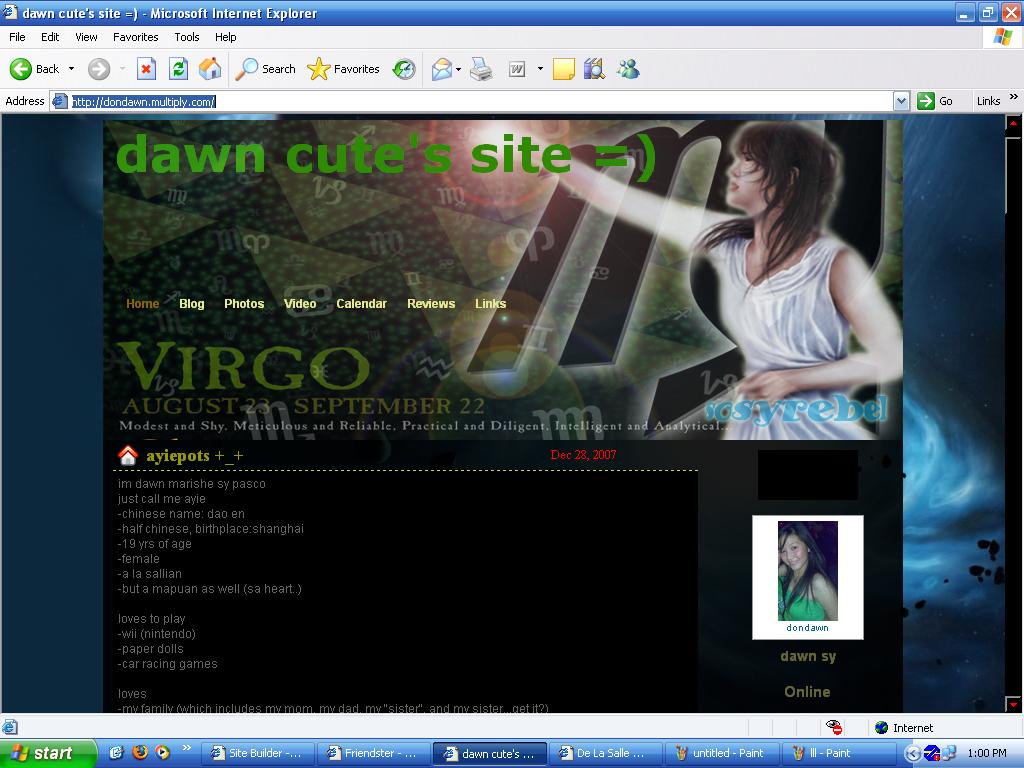Open the ayiepots post title
1024x768 pixels.
pyautogui.click(x=195, y=455)
